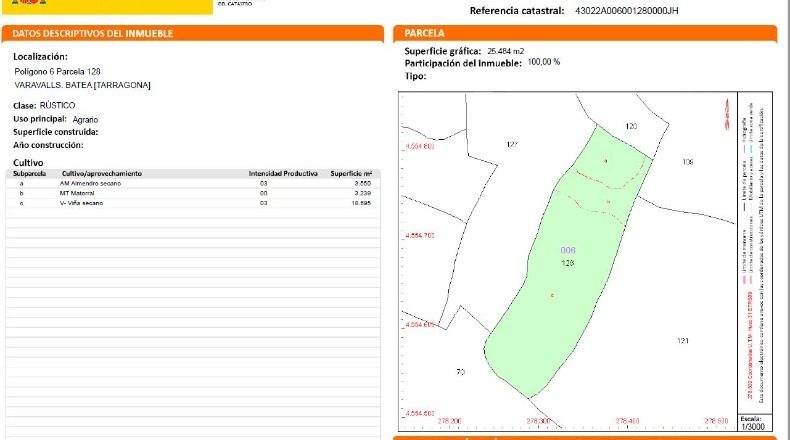
Task: Select the subparcela 'c' cell in table
Action: [x=21, y=203]
